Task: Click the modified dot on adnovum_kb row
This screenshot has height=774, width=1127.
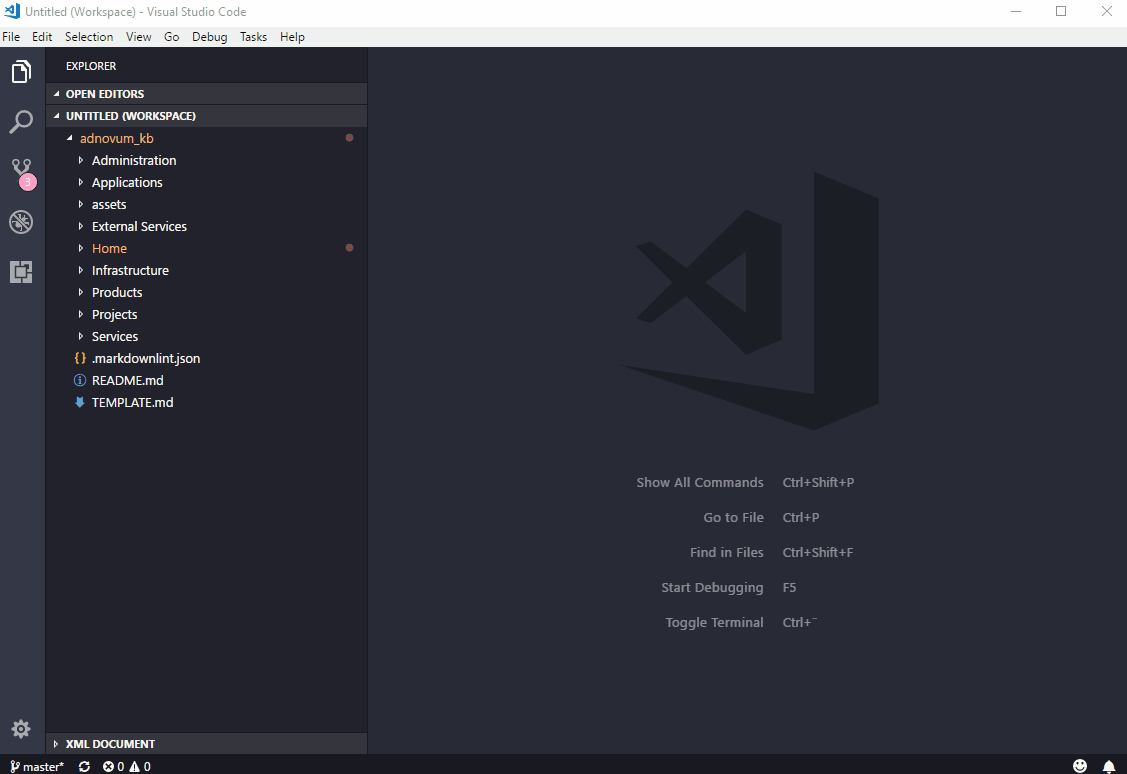Action: (349, 138)
